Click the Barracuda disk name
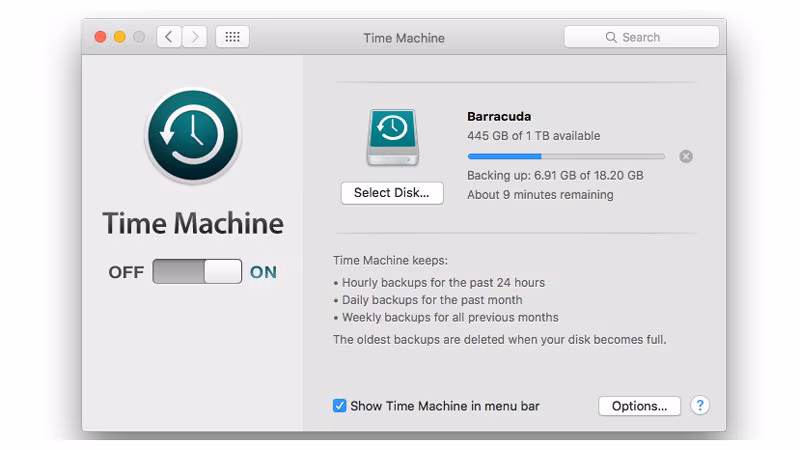The image size is (800, 450). tap(499, 116)
